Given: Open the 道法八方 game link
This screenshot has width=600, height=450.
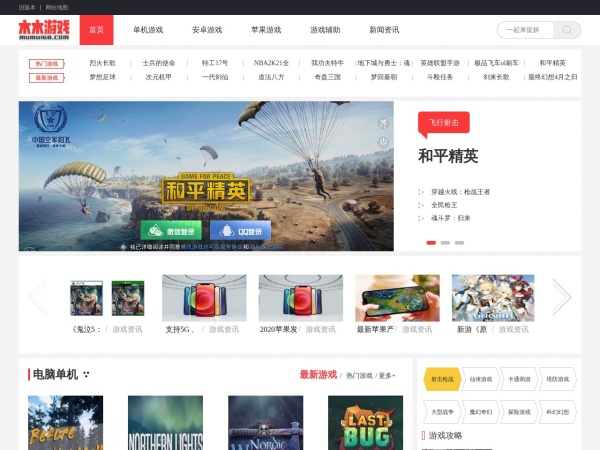Looking at the screenshot, I should [271, 77].
